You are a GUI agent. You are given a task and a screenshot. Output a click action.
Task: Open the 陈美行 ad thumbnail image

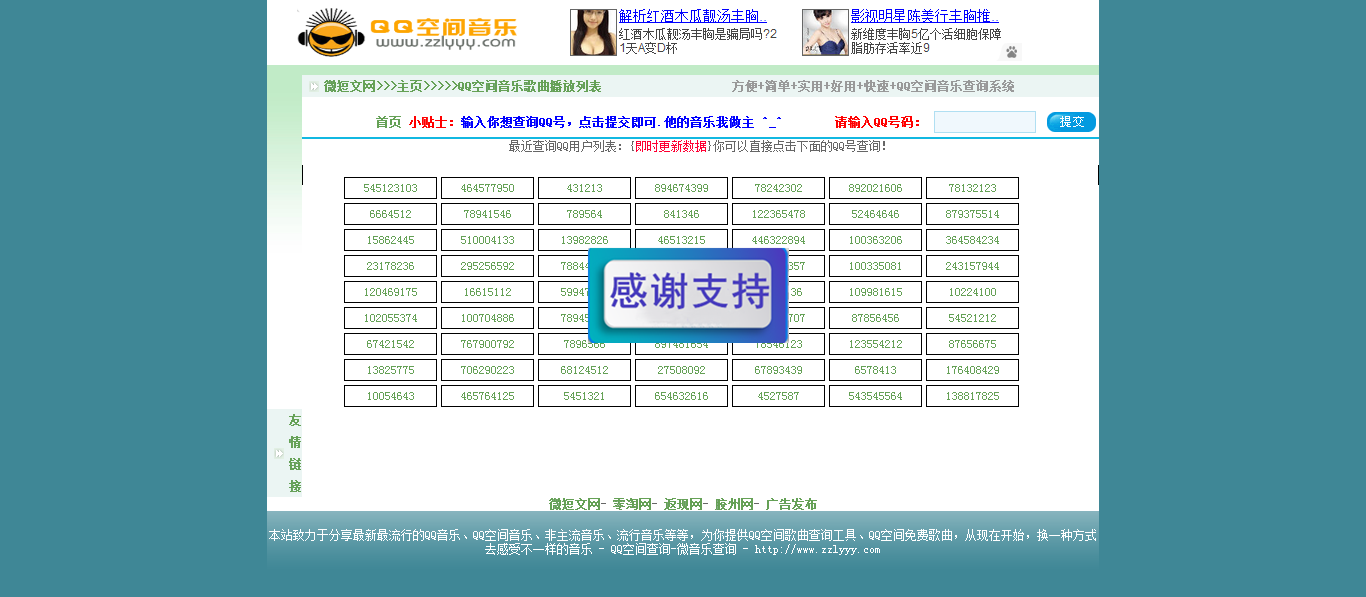(825, 33)
